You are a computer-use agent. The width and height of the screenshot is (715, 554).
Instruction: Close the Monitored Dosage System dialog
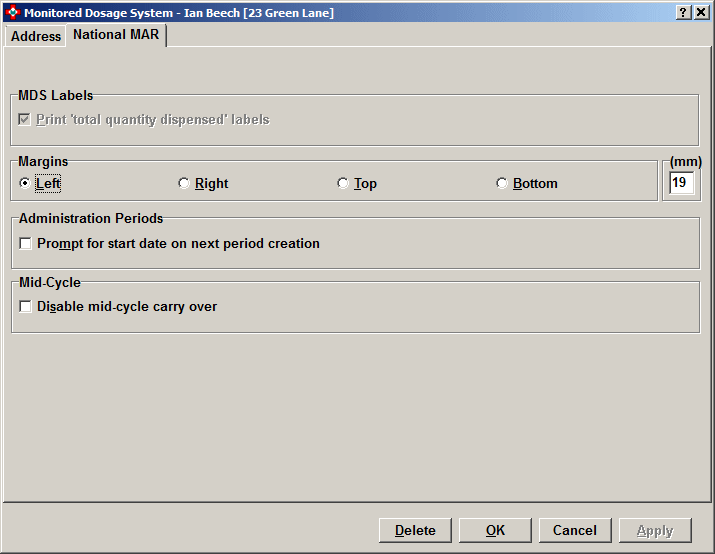tap(701, 12)
